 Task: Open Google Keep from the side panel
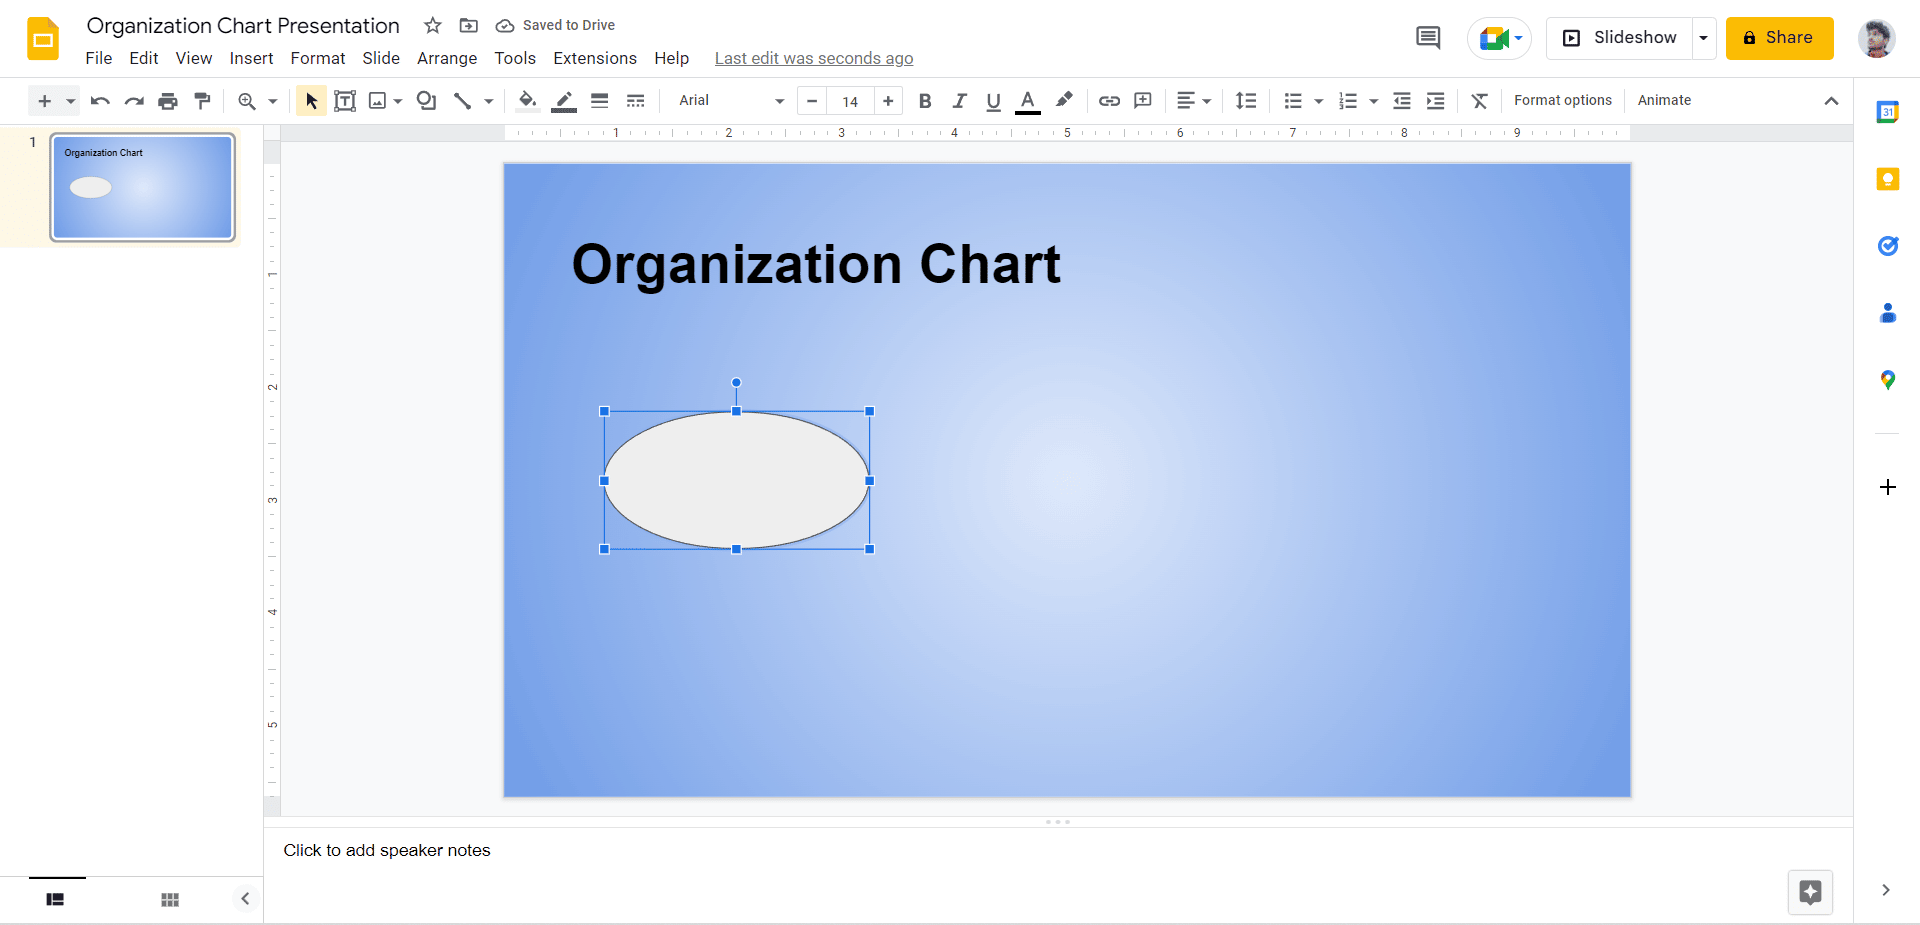pos(1888,179)
